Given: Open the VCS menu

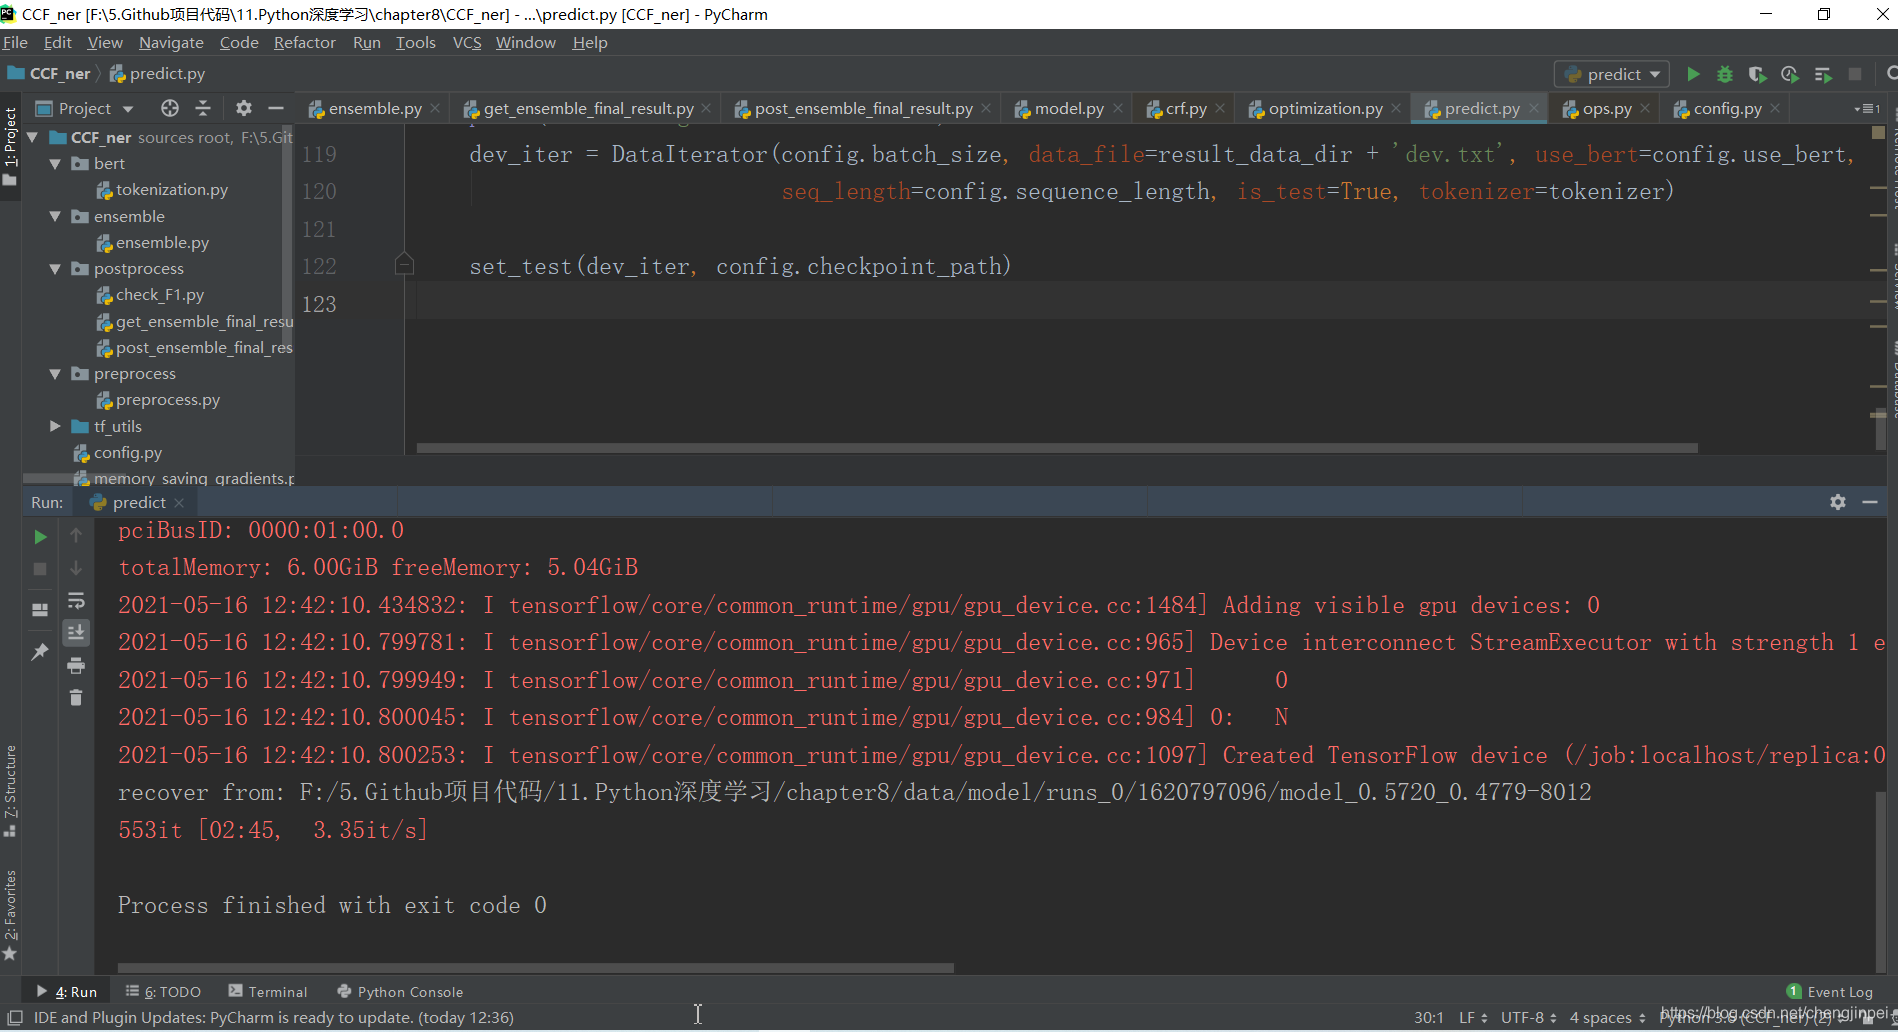Looking at the screenshot, I should 467,42.
